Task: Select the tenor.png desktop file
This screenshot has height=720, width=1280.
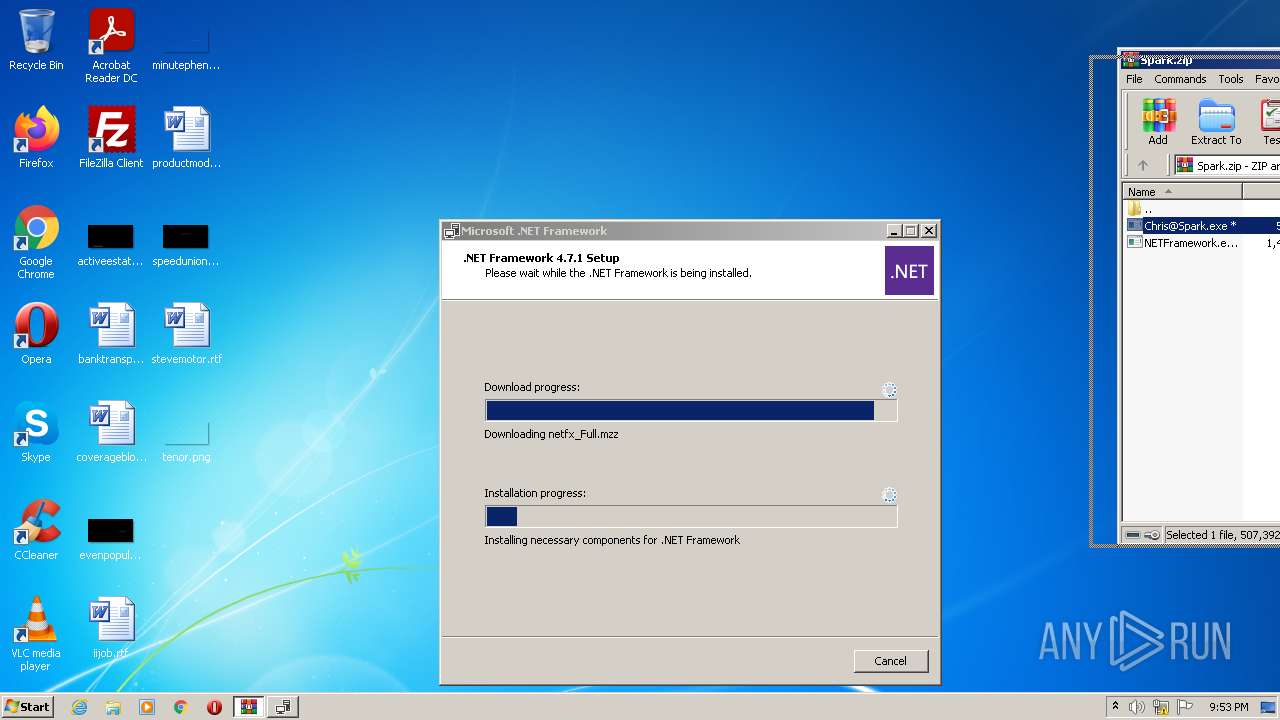Action: (x=186, y=441)
